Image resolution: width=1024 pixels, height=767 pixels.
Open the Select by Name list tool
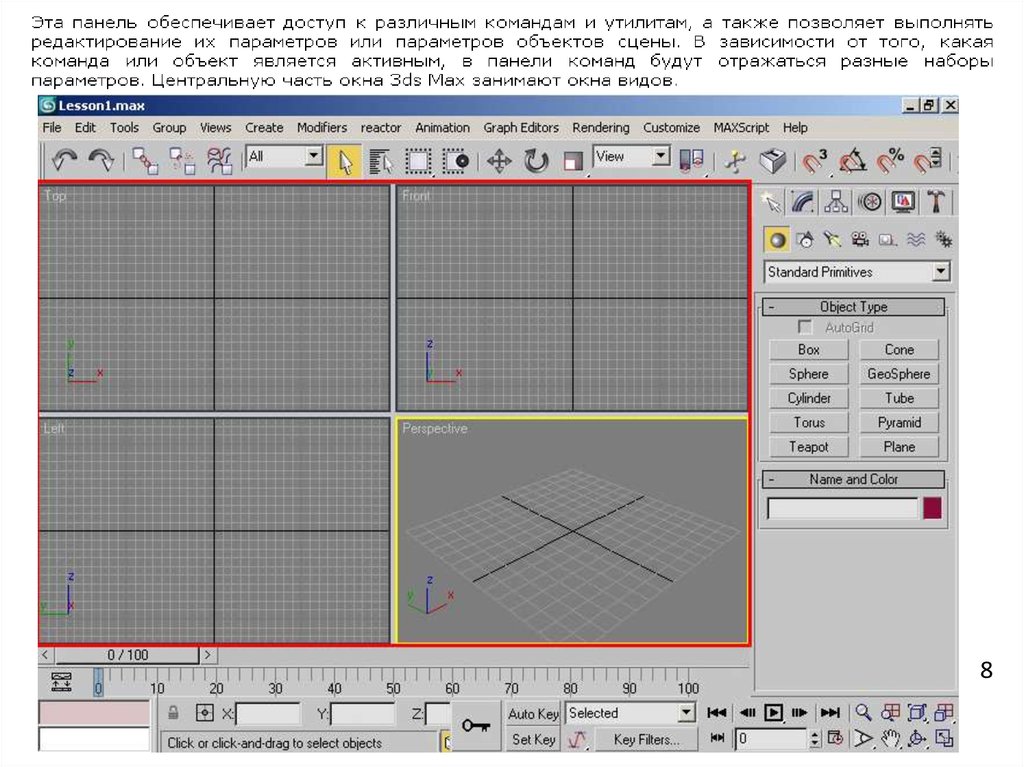pos(380,160)
